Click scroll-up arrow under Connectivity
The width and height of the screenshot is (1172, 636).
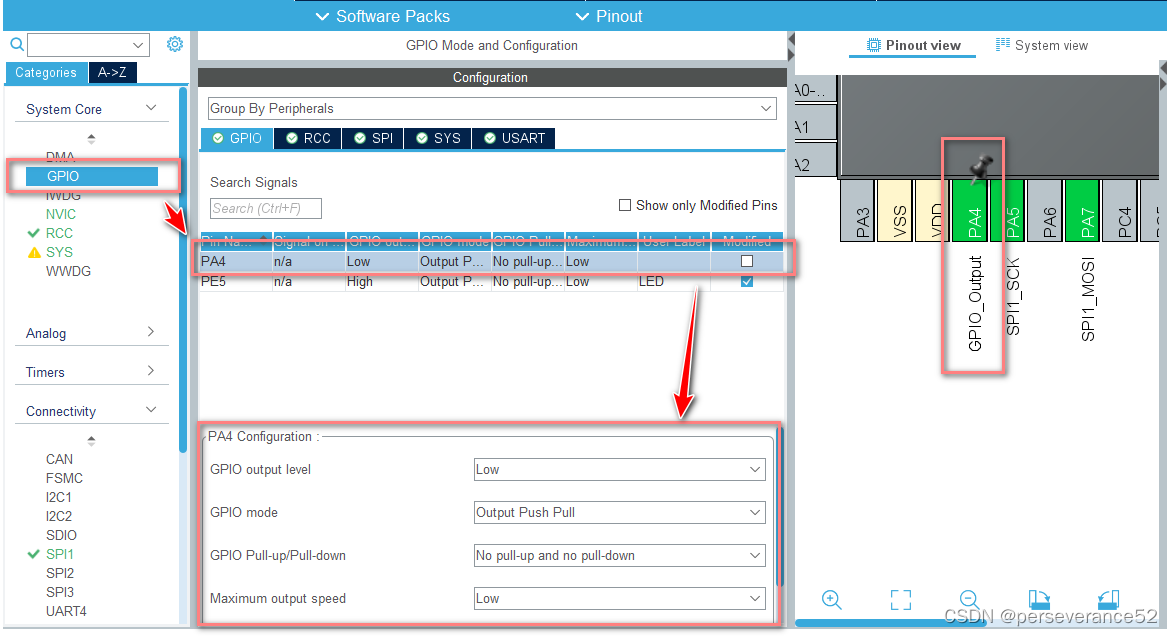click(91, 440)
